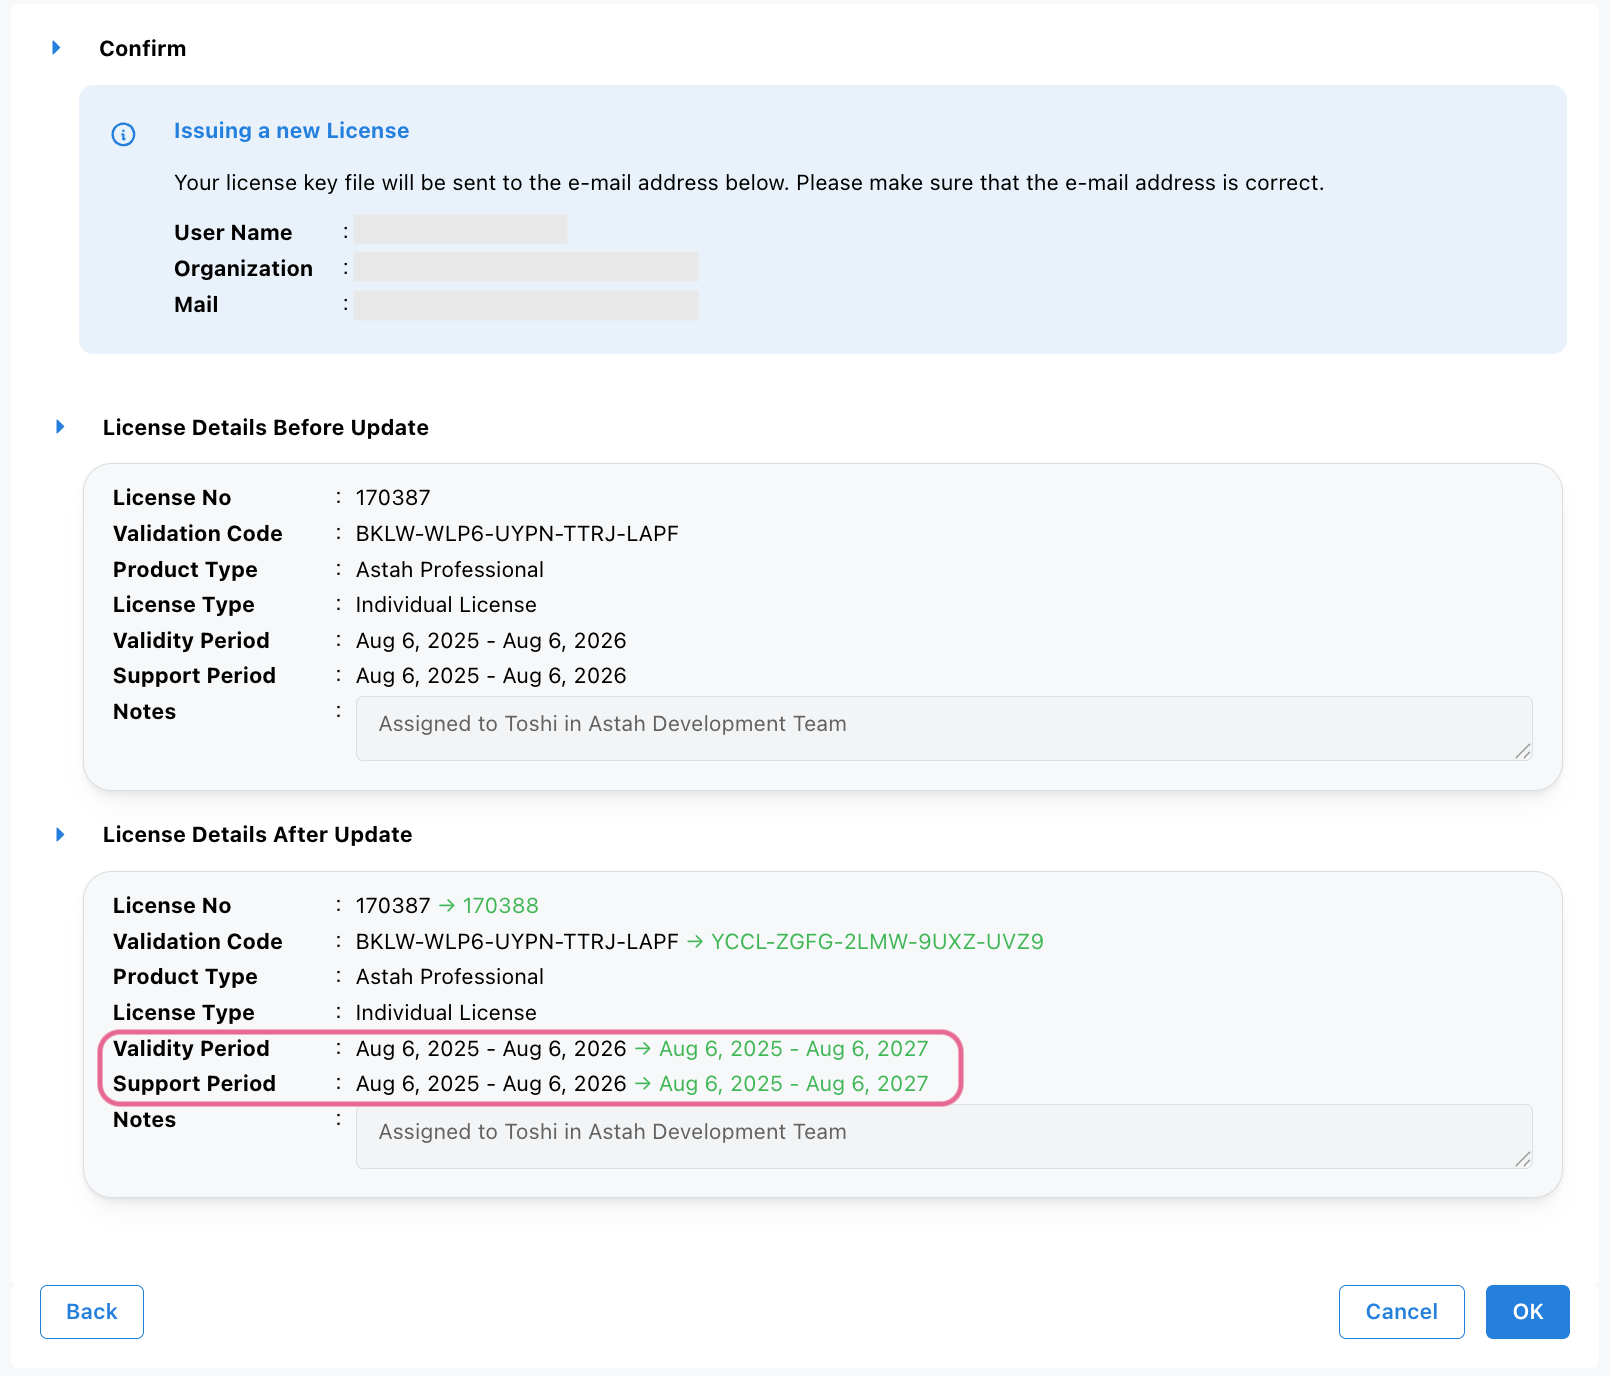Click the Confirm section title
This screenshot has height=1376, width=1610.
[x=142, y=49]
